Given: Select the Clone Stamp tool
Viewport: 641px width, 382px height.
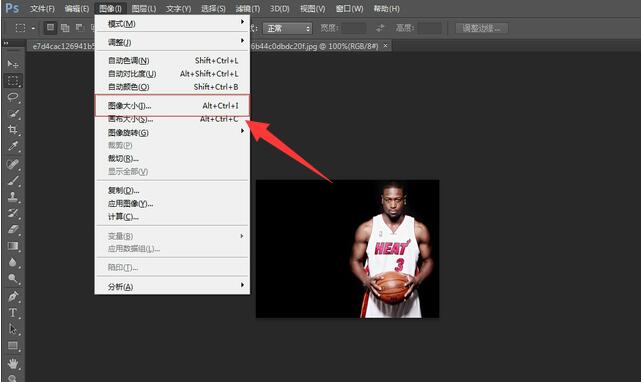Looking at the screenshot, I should [x=13, y=197].
